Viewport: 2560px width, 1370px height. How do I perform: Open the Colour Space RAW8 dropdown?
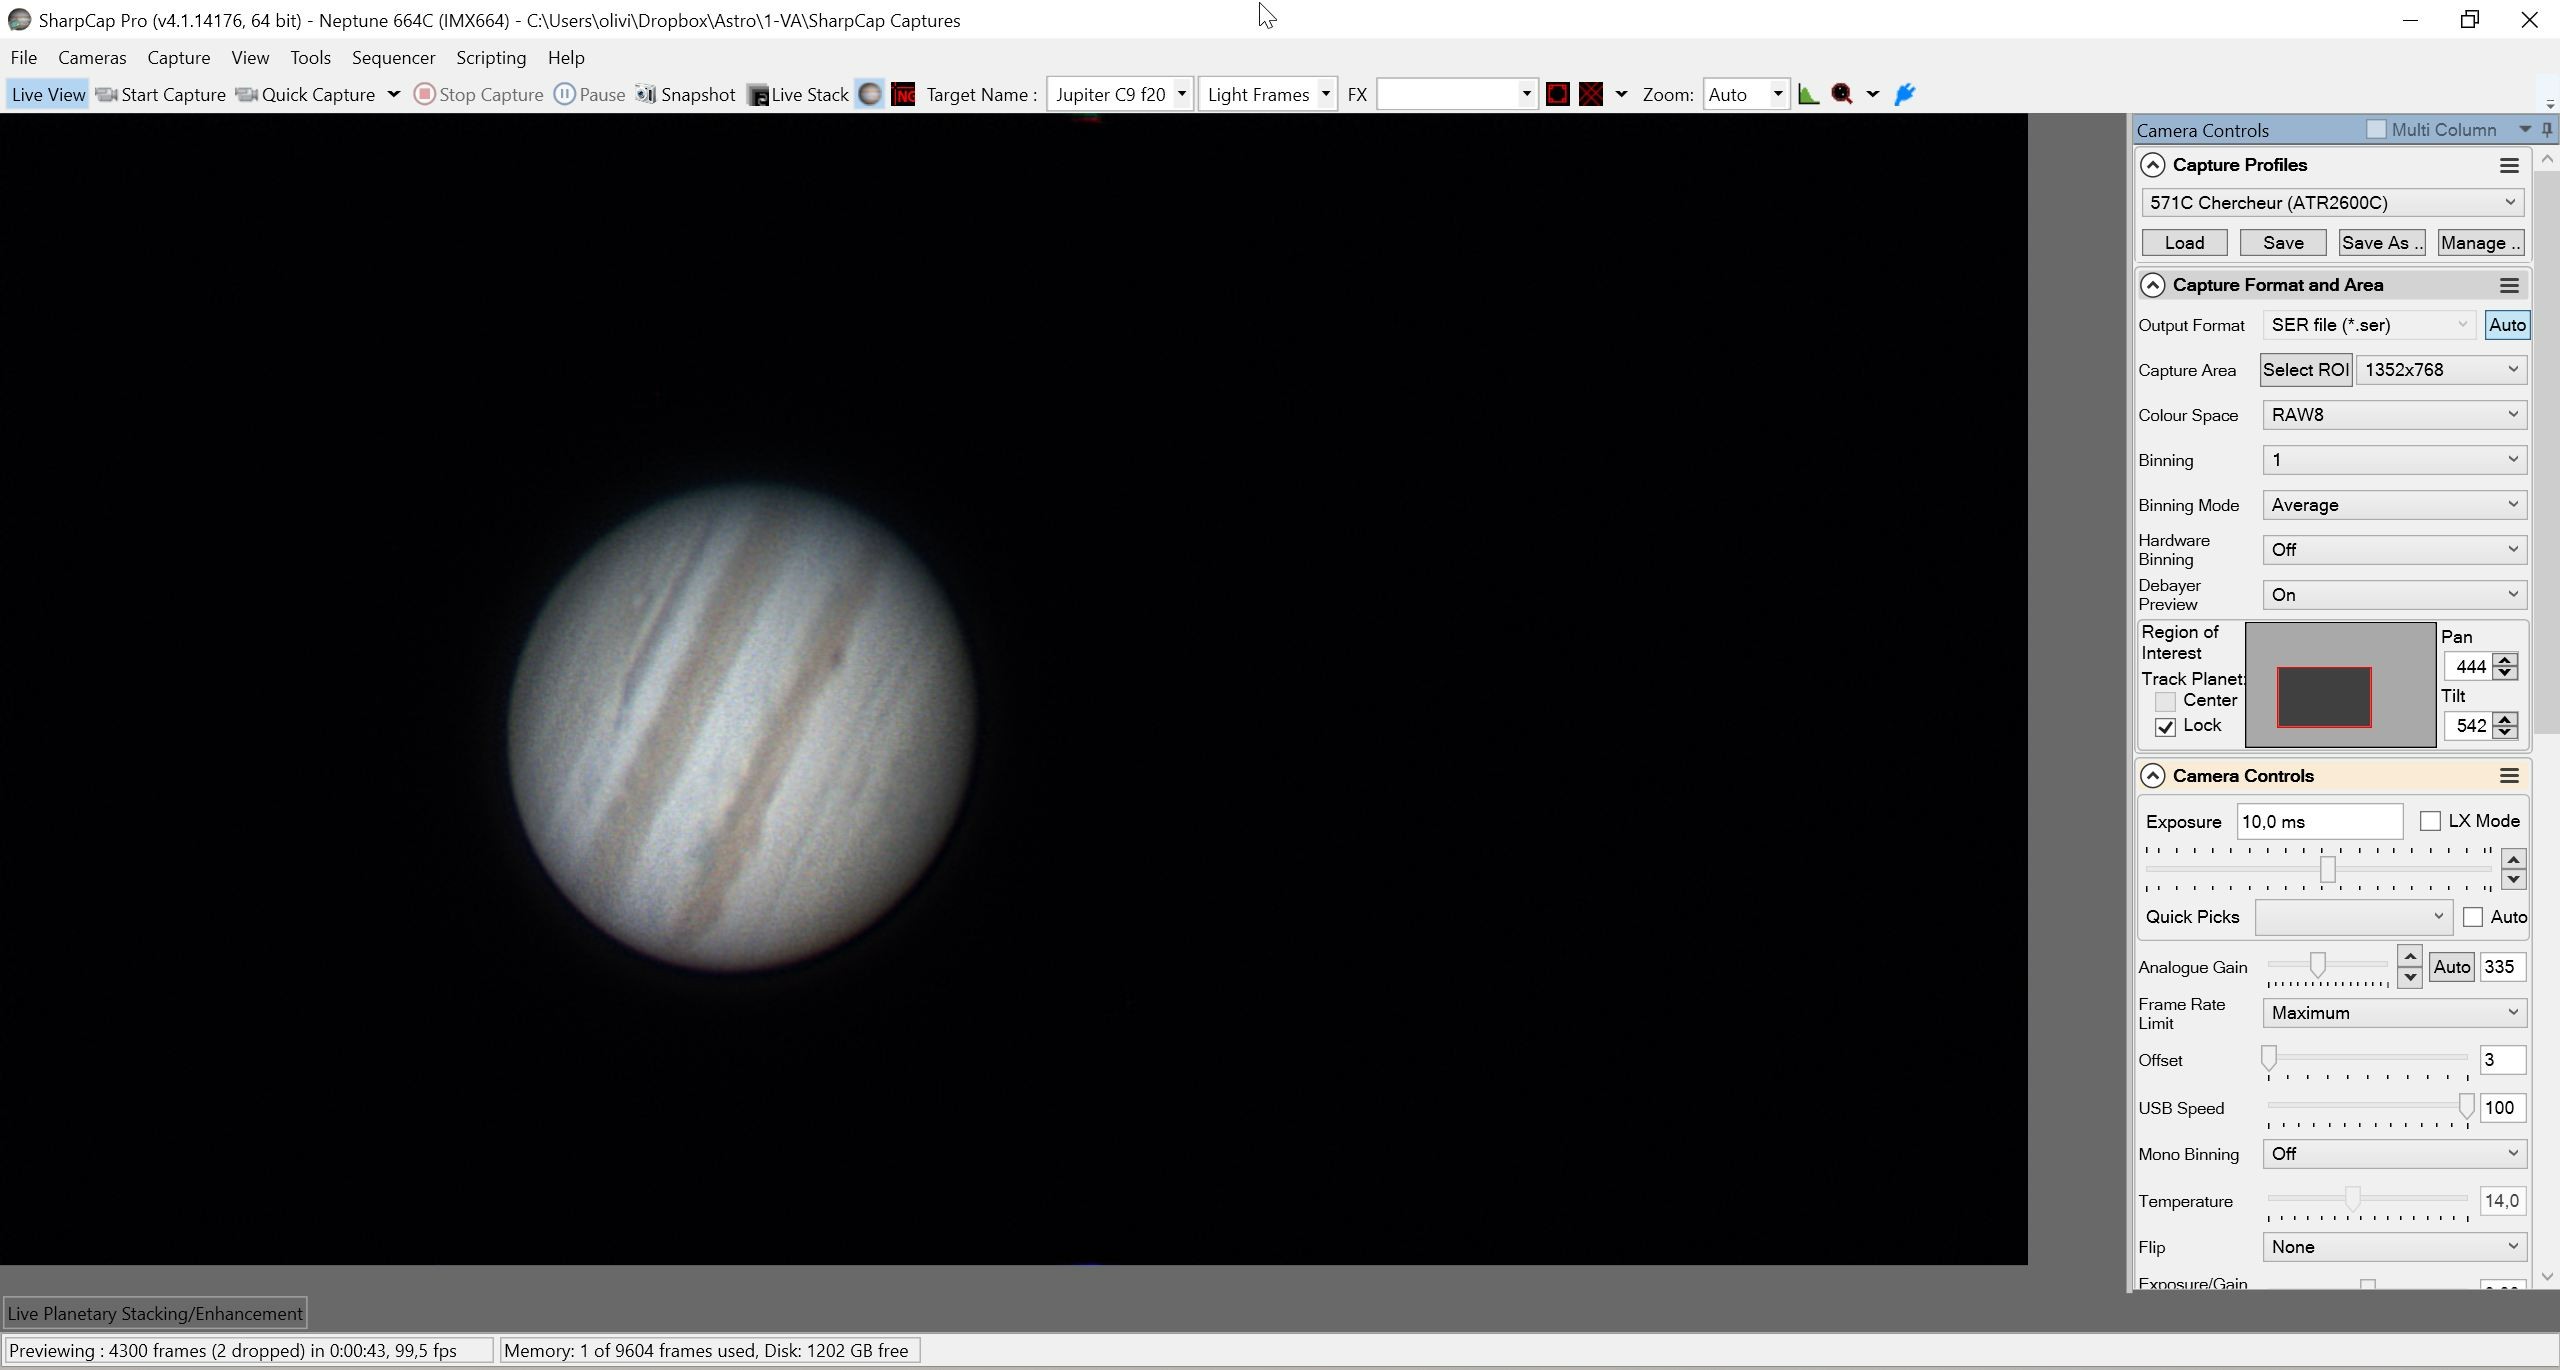(x=2394, y=415)
